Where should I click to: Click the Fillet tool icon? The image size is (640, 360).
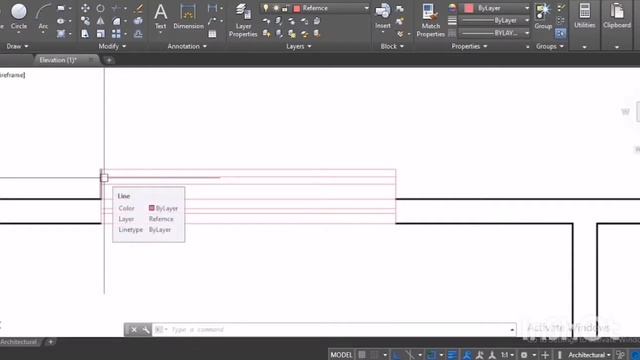point(116,21)
